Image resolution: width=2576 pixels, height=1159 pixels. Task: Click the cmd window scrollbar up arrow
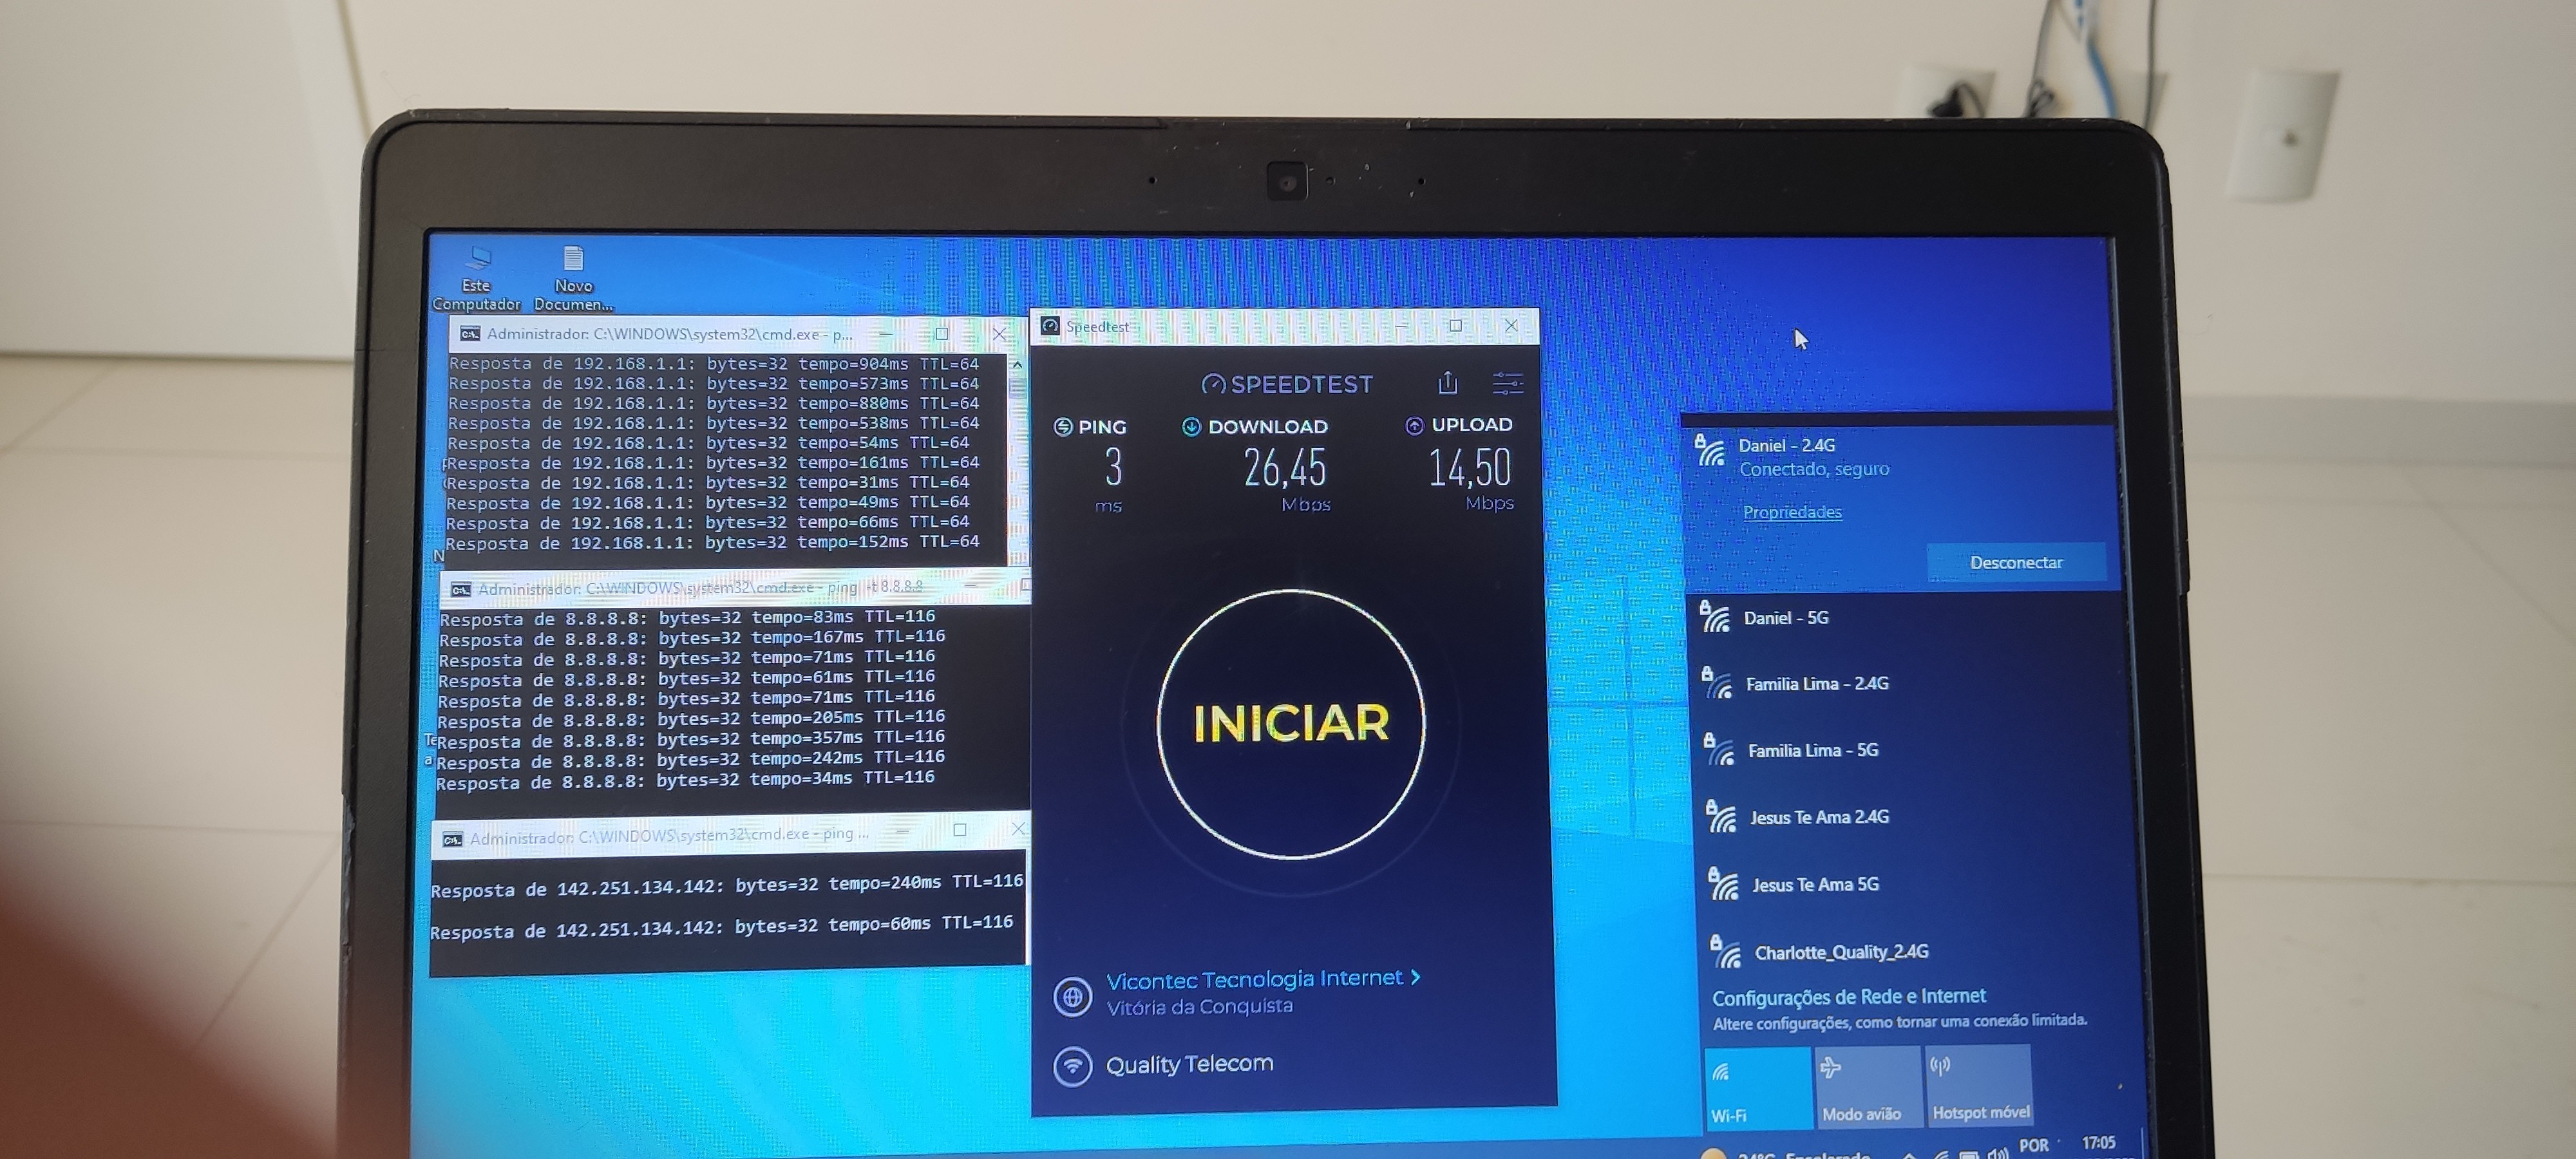point(1017,365)
